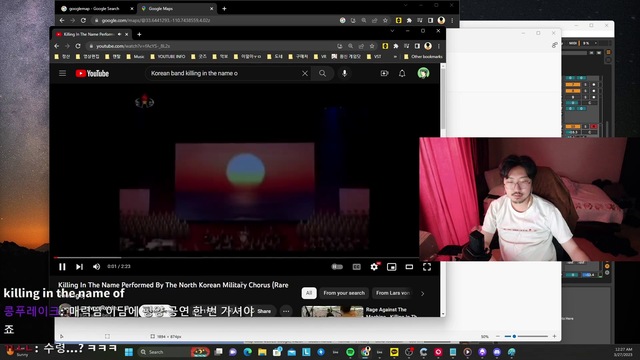Screen dimensions: 640x360
Task: Open the YouTube Create video menu
Action: coord(384,73)
